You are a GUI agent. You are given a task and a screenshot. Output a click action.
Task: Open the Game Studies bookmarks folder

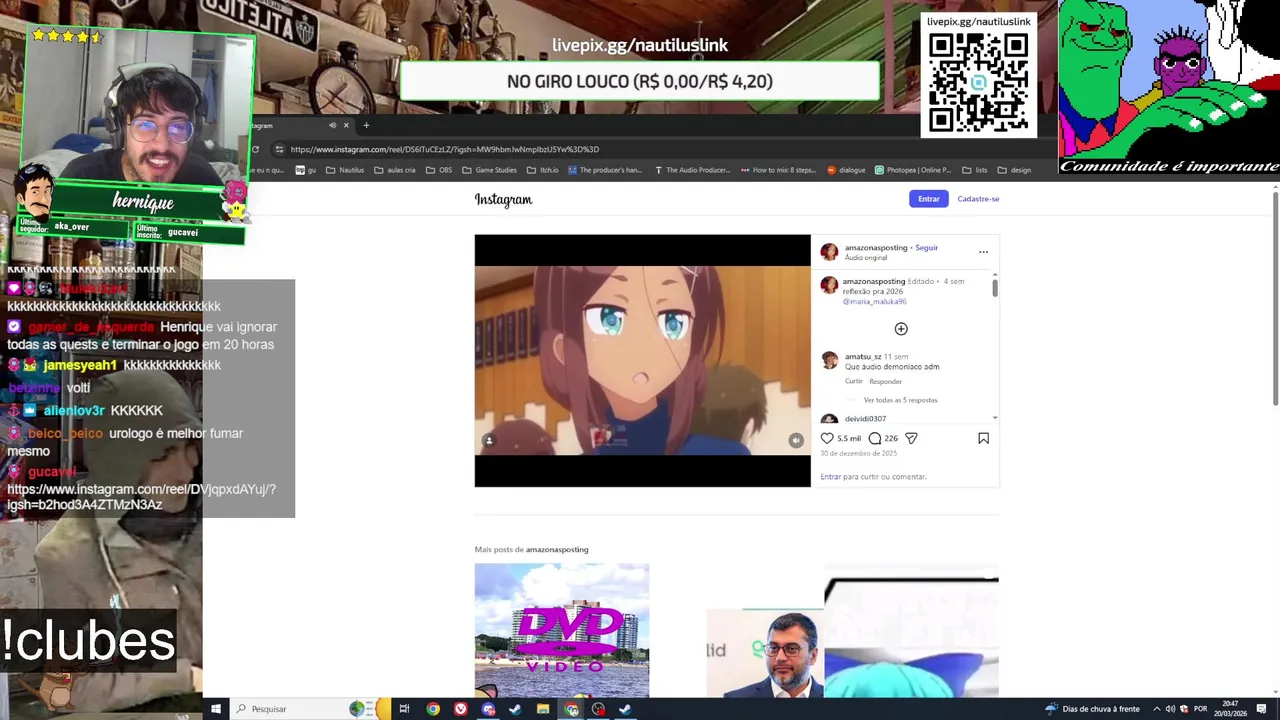pos(489,170)
